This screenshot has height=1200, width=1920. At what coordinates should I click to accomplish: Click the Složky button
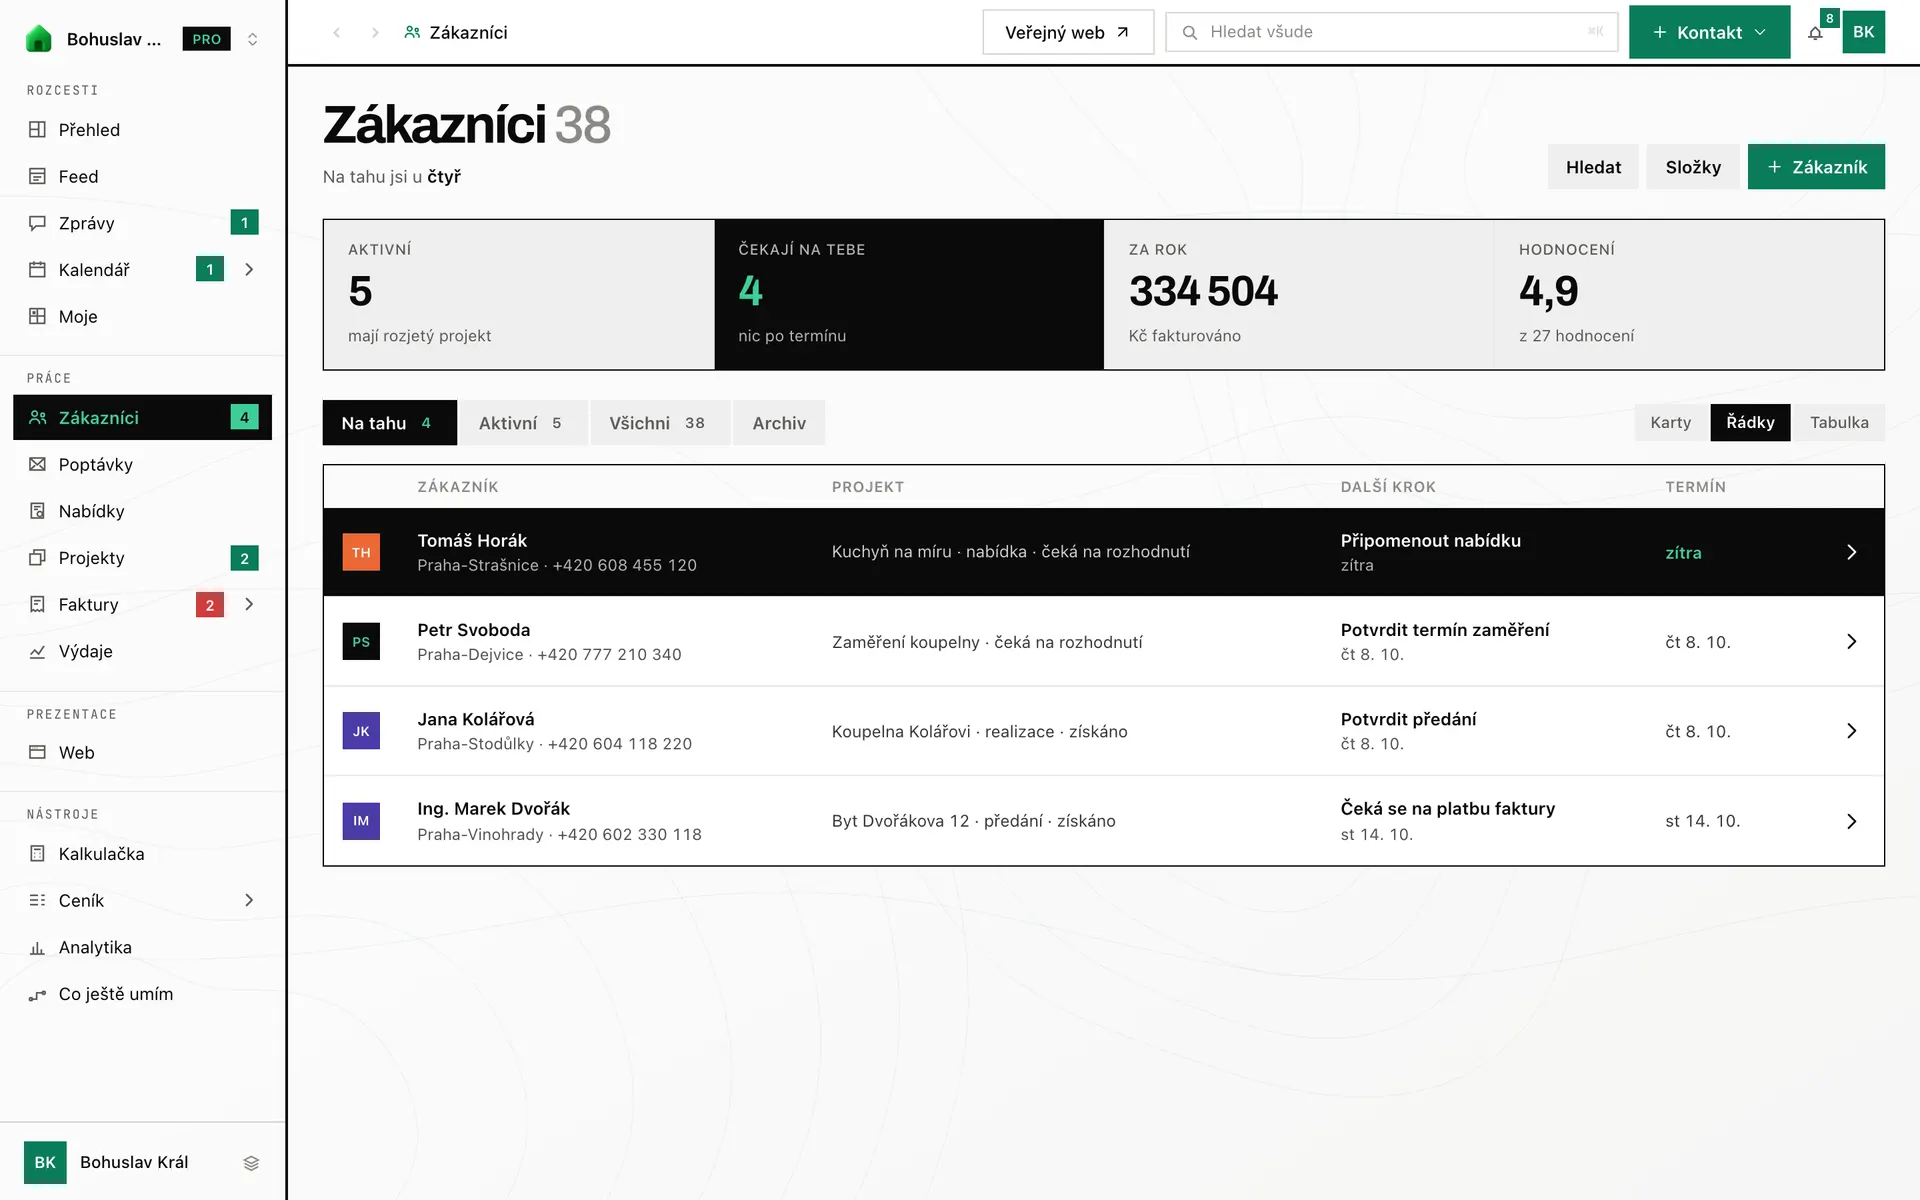tap(1693, 167)
